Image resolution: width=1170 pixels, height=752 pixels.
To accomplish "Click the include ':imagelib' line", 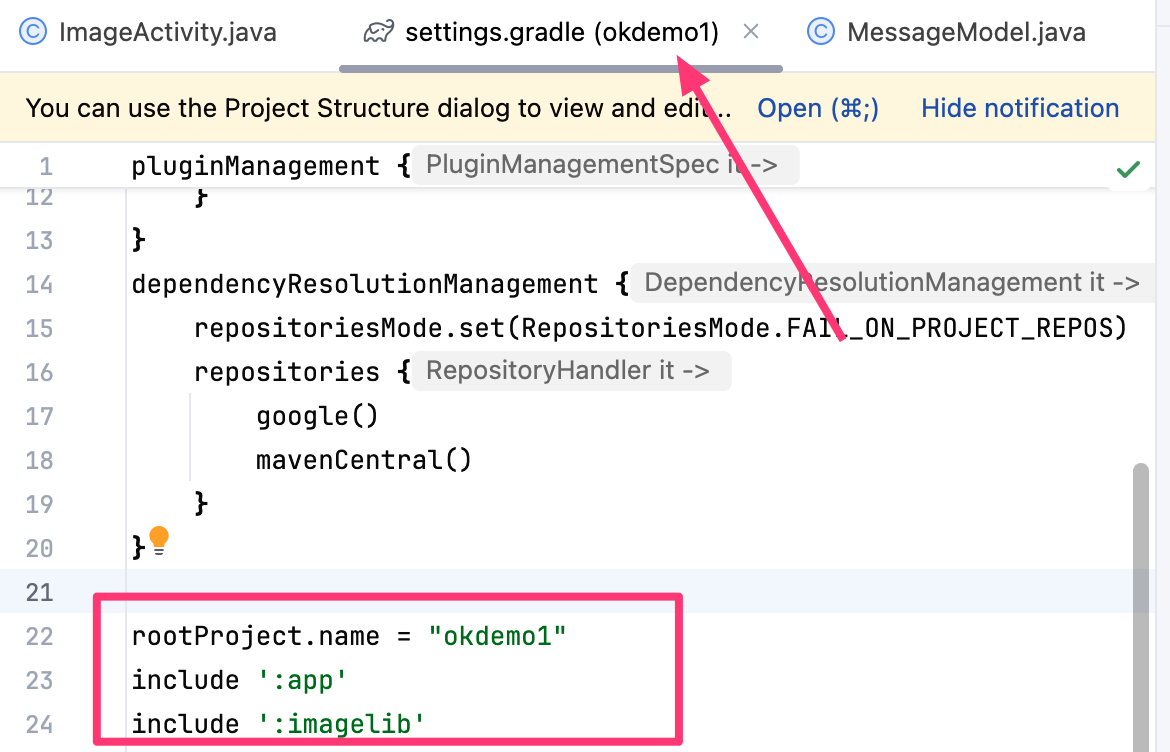I will 270,724.
